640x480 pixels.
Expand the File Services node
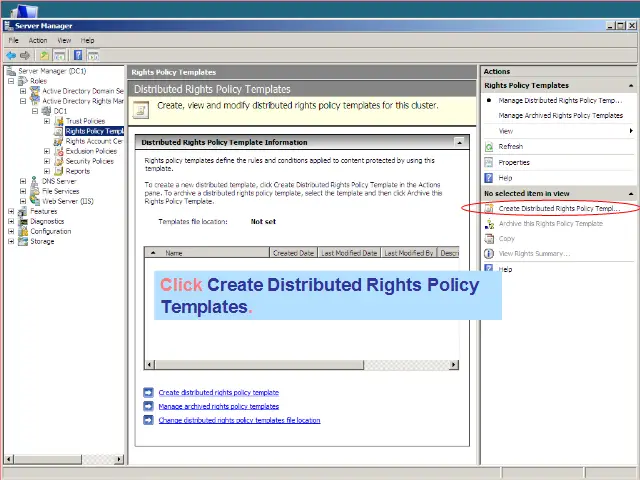tap(23, 191)
